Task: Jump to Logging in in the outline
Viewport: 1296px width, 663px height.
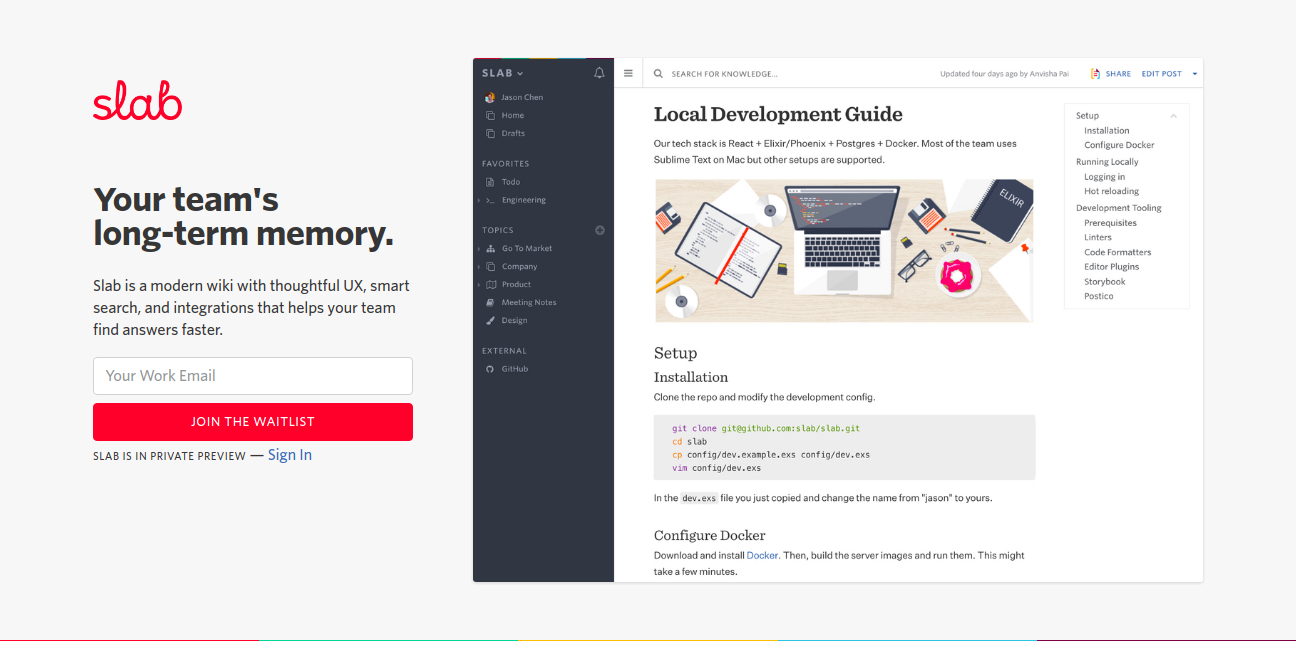Action: tap(1104, 177)
